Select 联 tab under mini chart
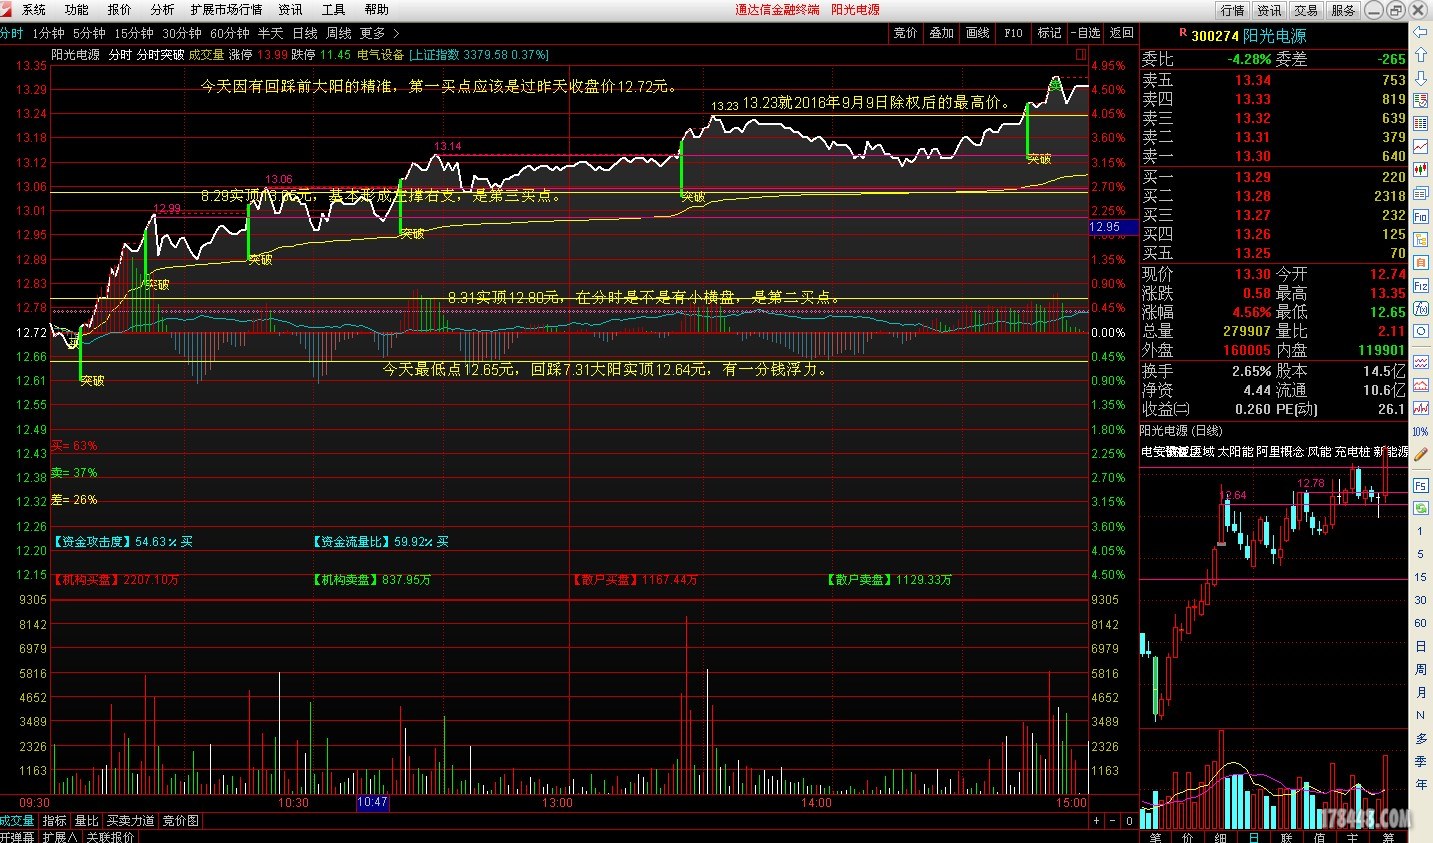This screenshot has height=843, width=1433. coord(1287,838)
